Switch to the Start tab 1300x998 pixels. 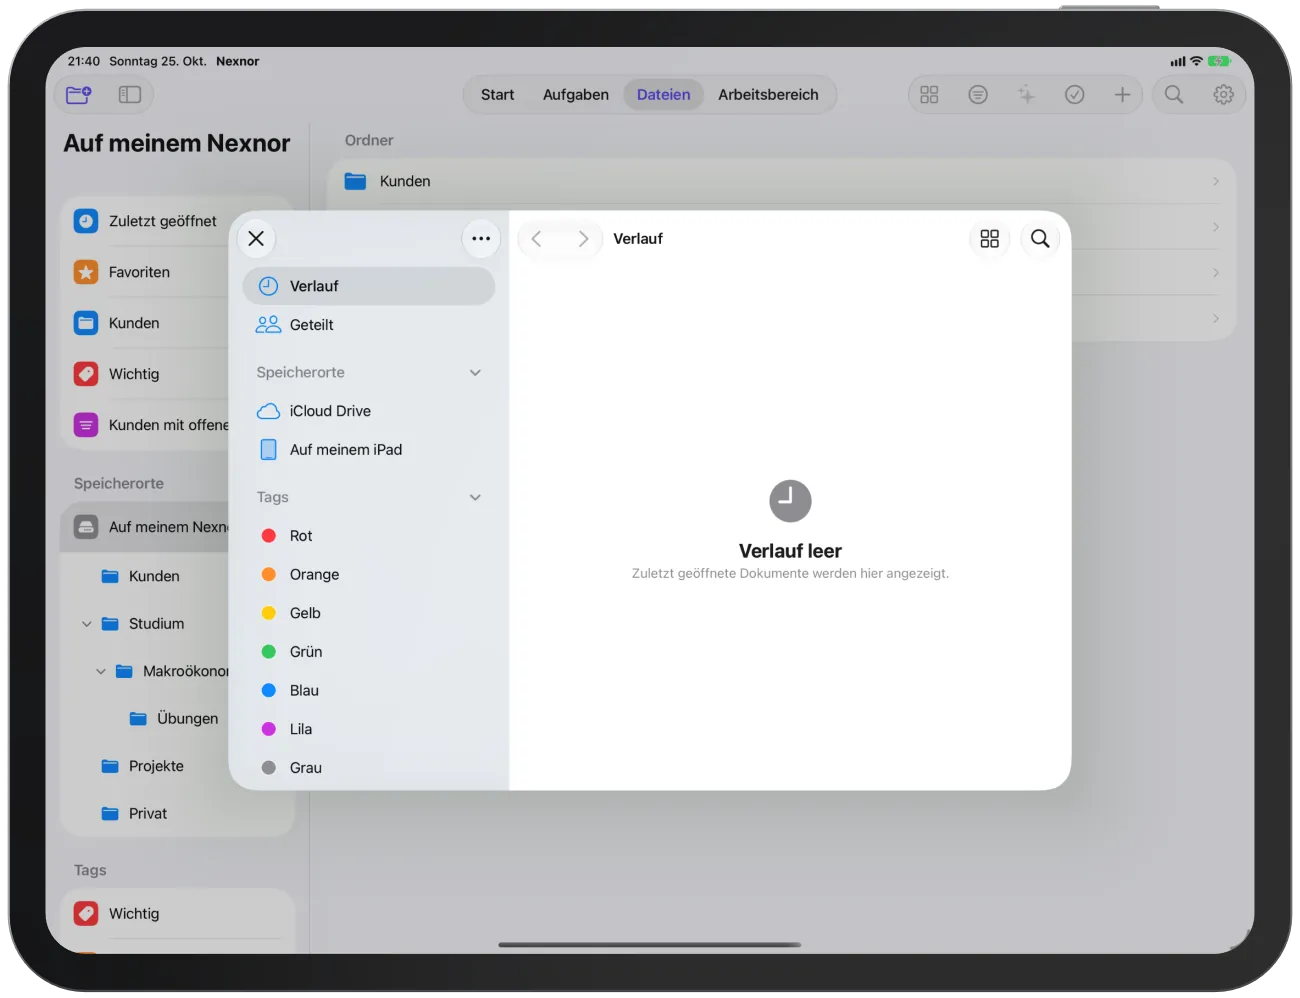(497, 95)
